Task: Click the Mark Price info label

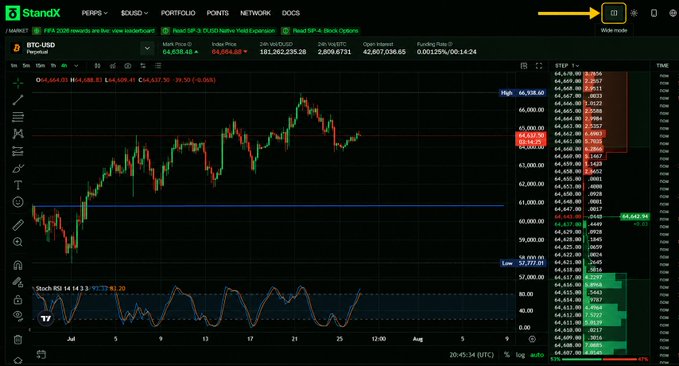Action: [177, 44]
